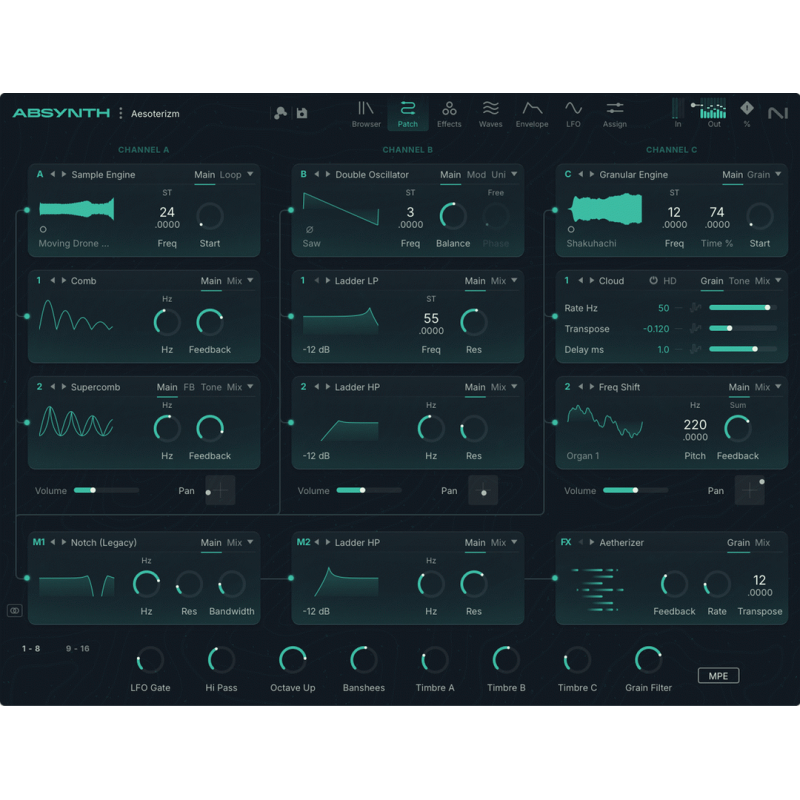
Task: Open Granular Engine module dropdown menu
Action: 778,174
